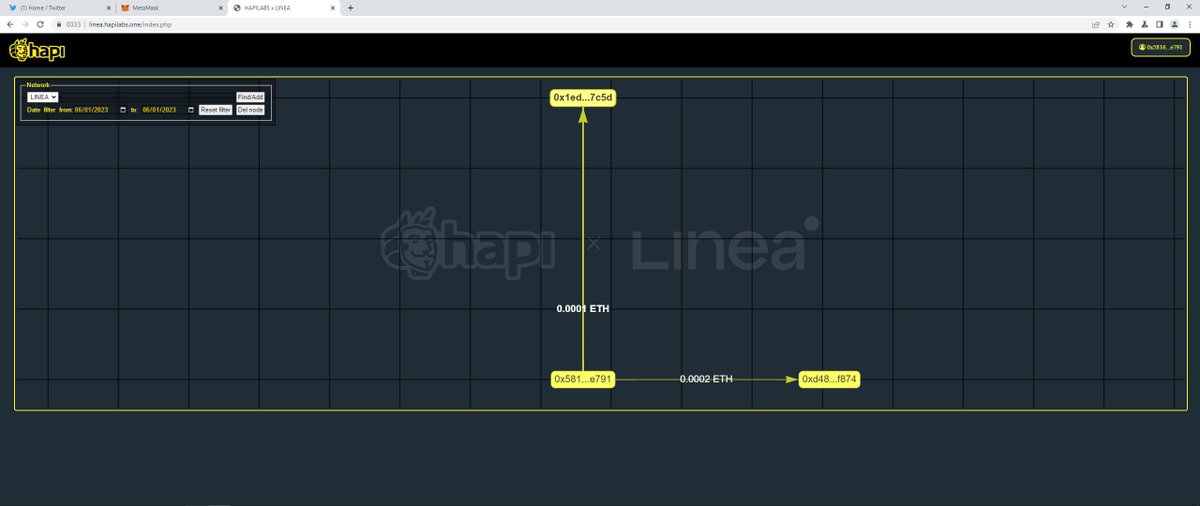Open the Chrome profile avatar

pyautogui.click(x=1174, y=24)
